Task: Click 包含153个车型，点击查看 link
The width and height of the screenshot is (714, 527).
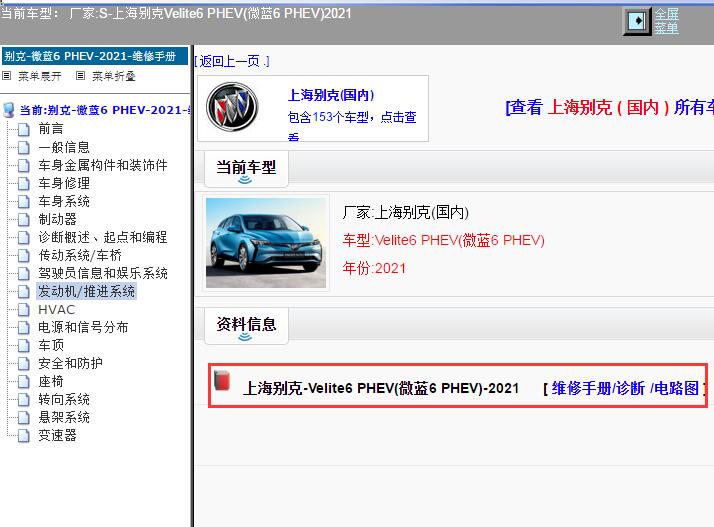Action: [352, 124]
